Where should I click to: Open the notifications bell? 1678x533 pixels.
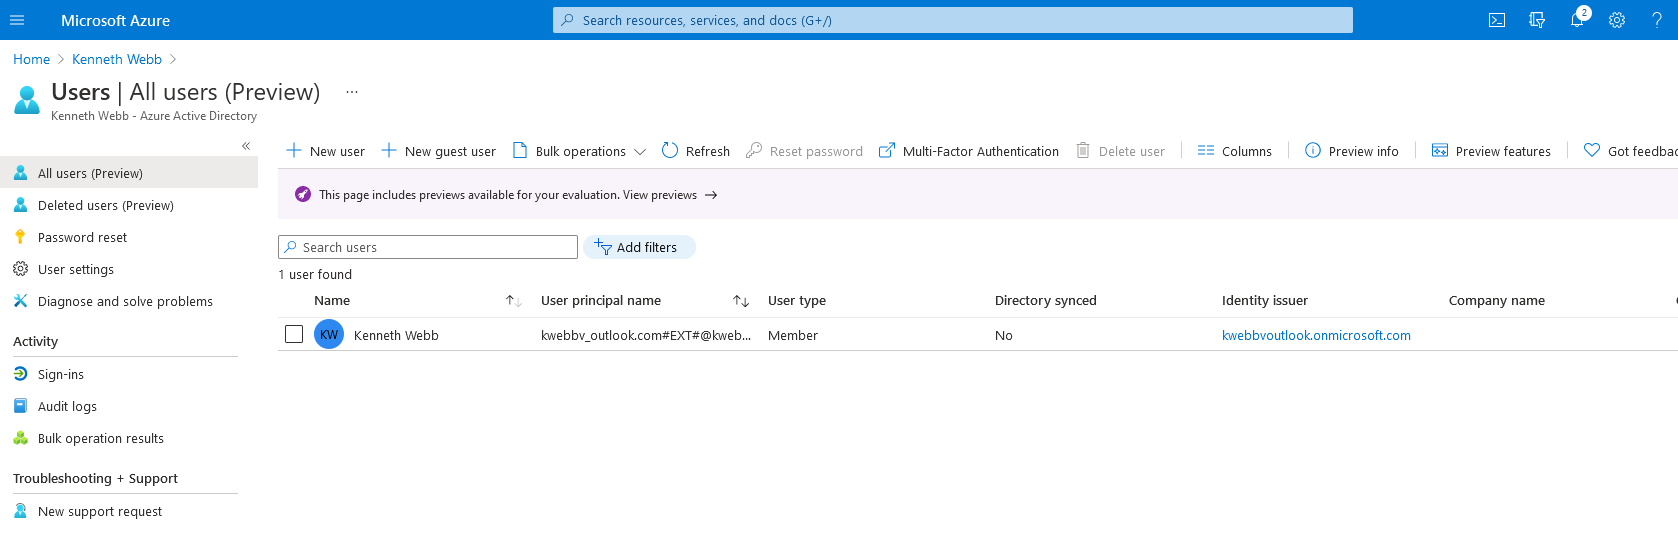[x=1577, y=20]
